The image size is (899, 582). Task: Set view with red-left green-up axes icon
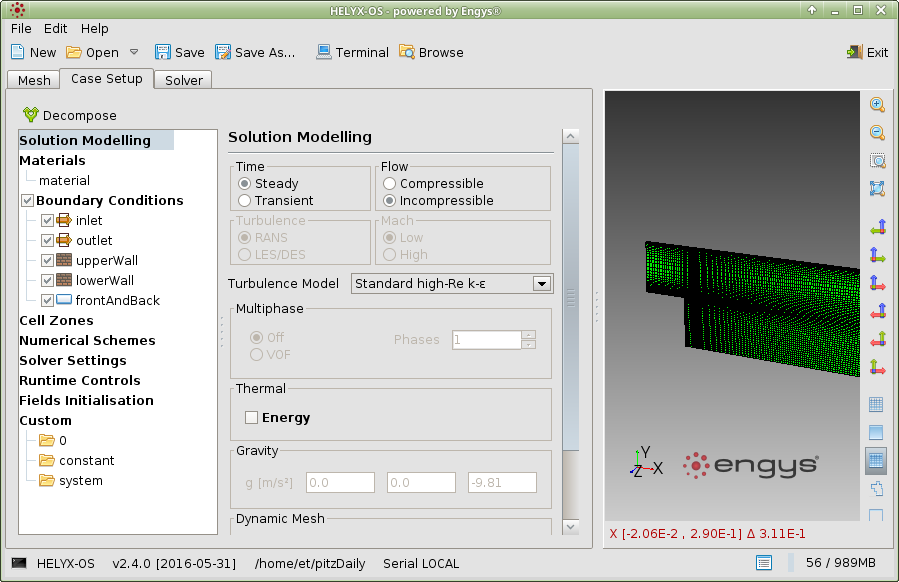click(x=877, y=339)
